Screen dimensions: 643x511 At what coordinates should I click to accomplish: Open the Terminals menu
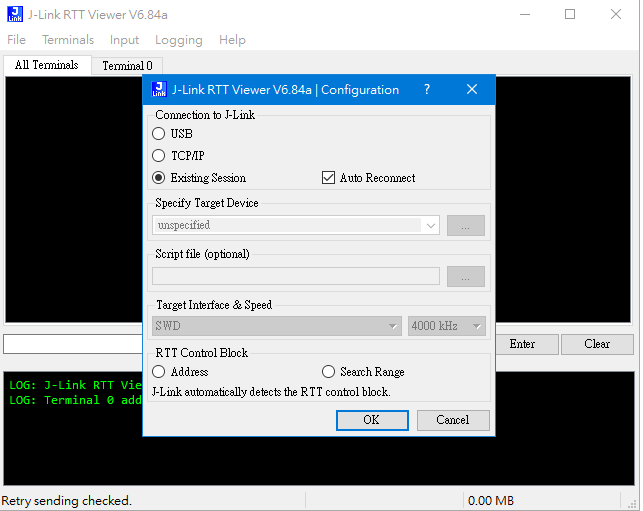pos(68,40)
